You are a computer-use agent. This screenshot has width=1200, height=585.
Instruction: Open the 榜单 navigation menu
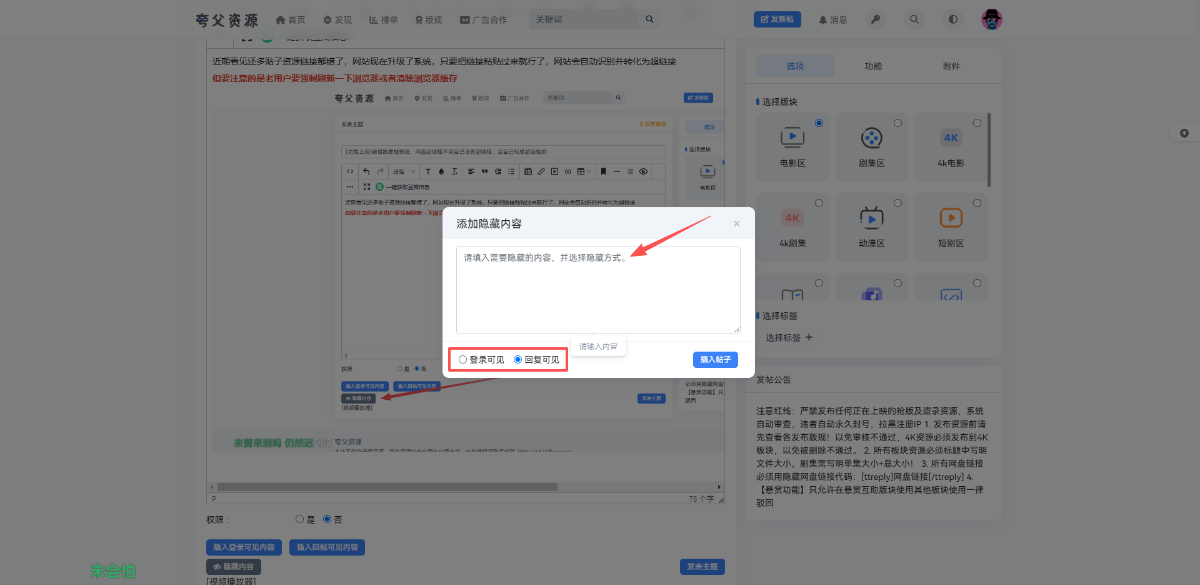[x=383, y=19]
